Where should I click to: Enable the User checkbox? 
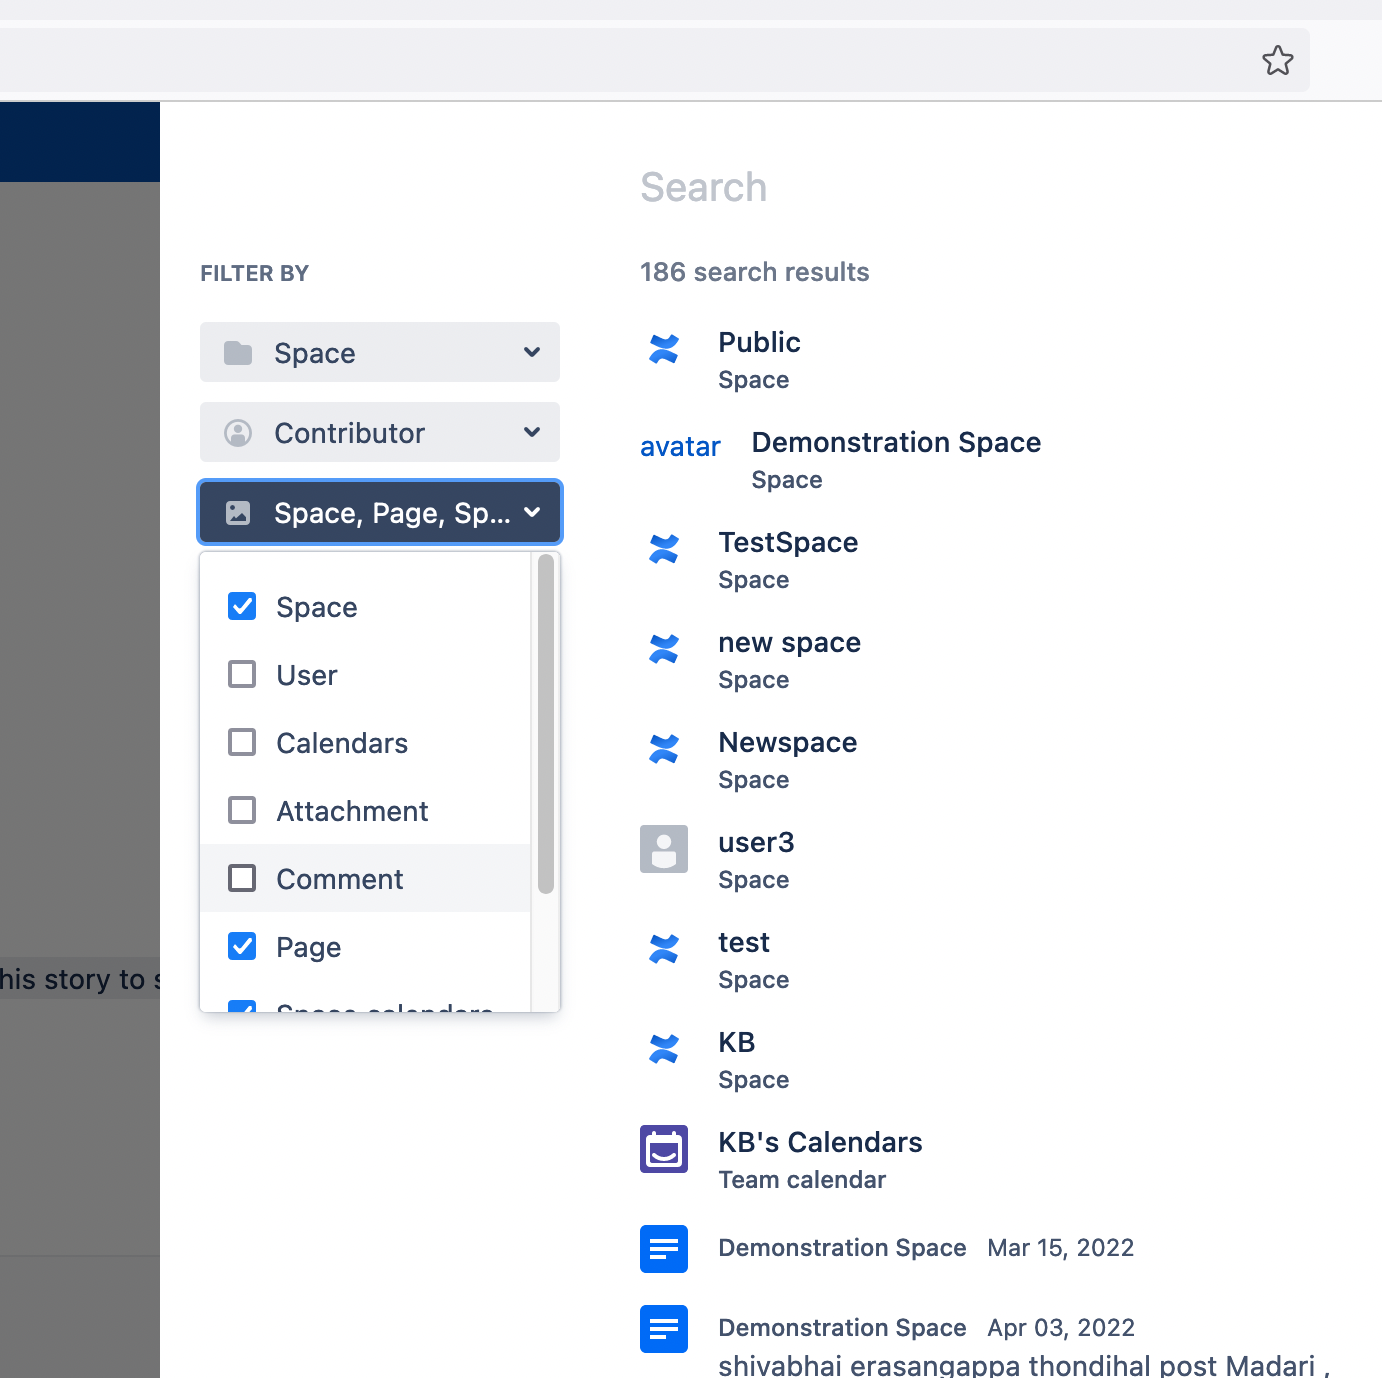(241, 674)
